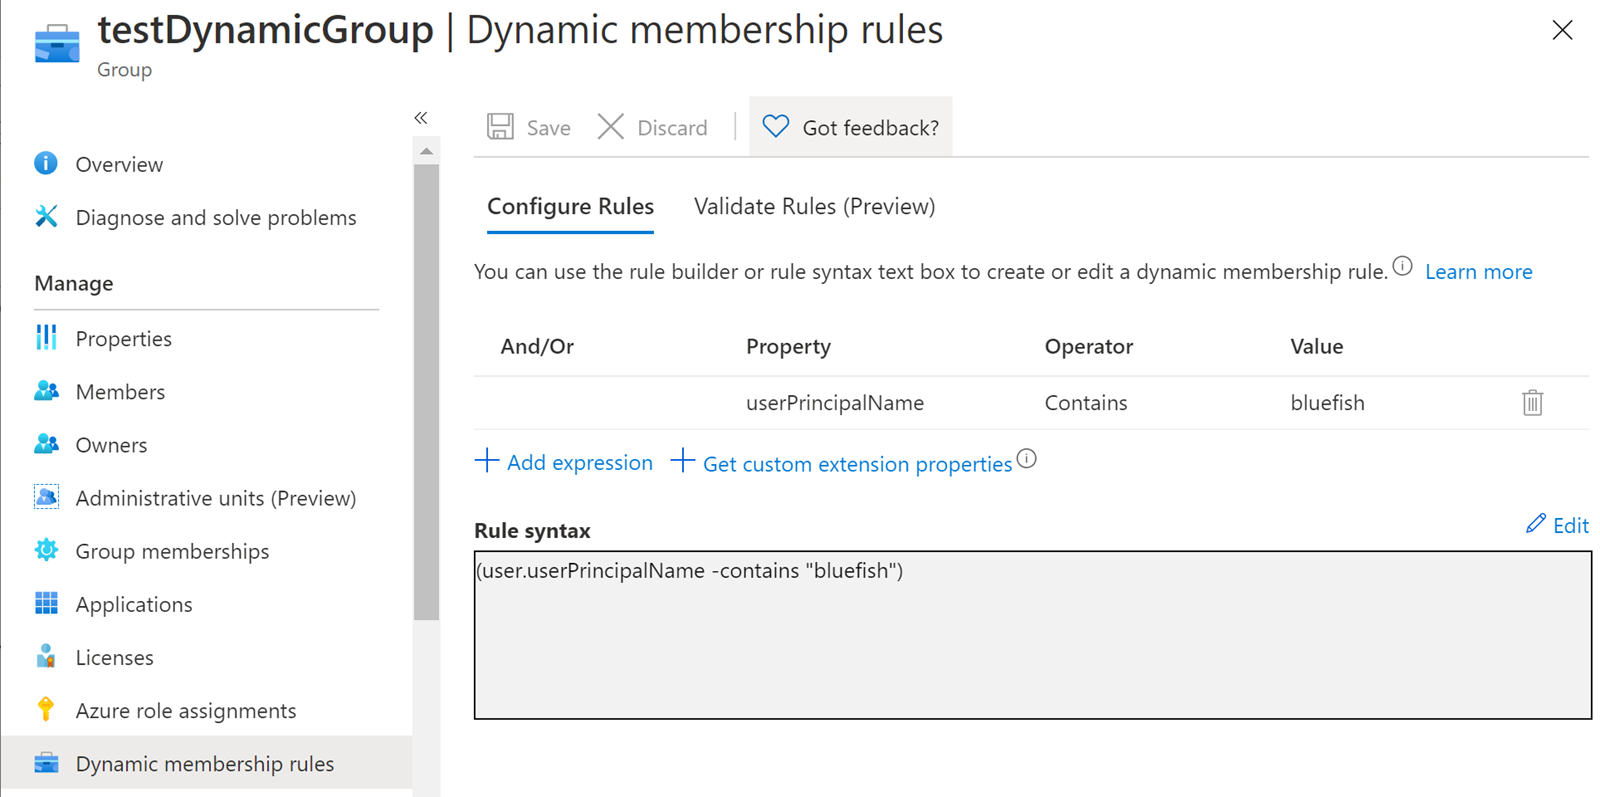Image resolution: width=1600 pixels, height=797 pixels.
Task: Click the Licenses person icon
Action: [46, 656]
